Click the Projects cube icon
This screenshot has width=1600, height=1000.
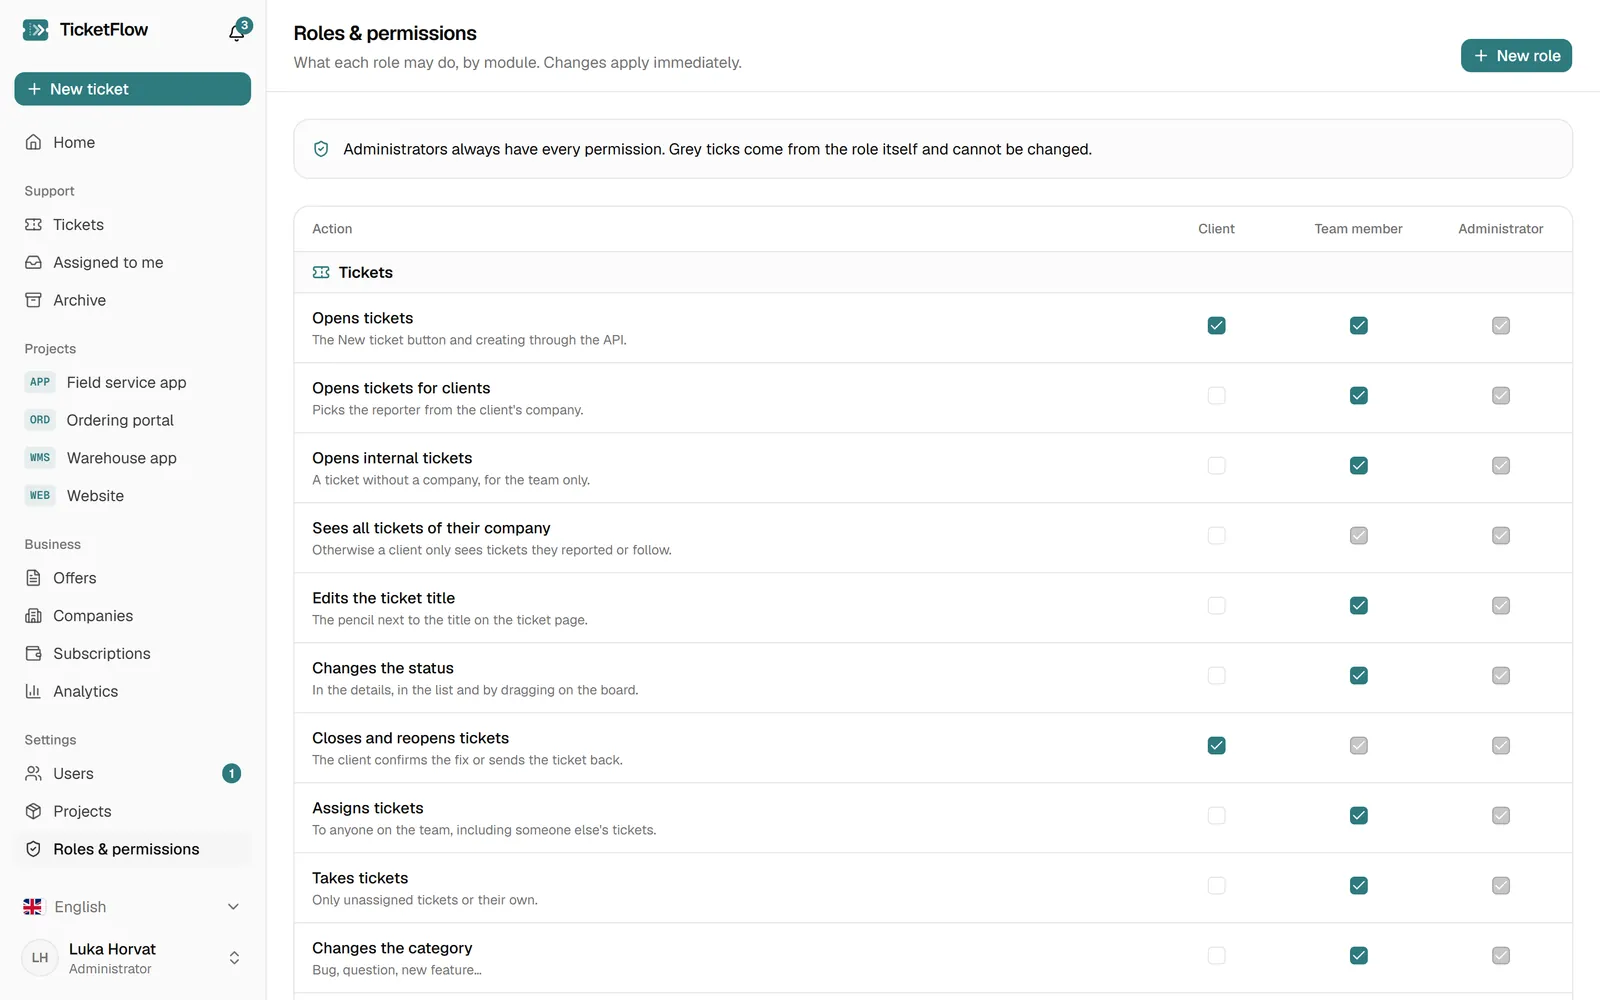(x=33, y=811)
